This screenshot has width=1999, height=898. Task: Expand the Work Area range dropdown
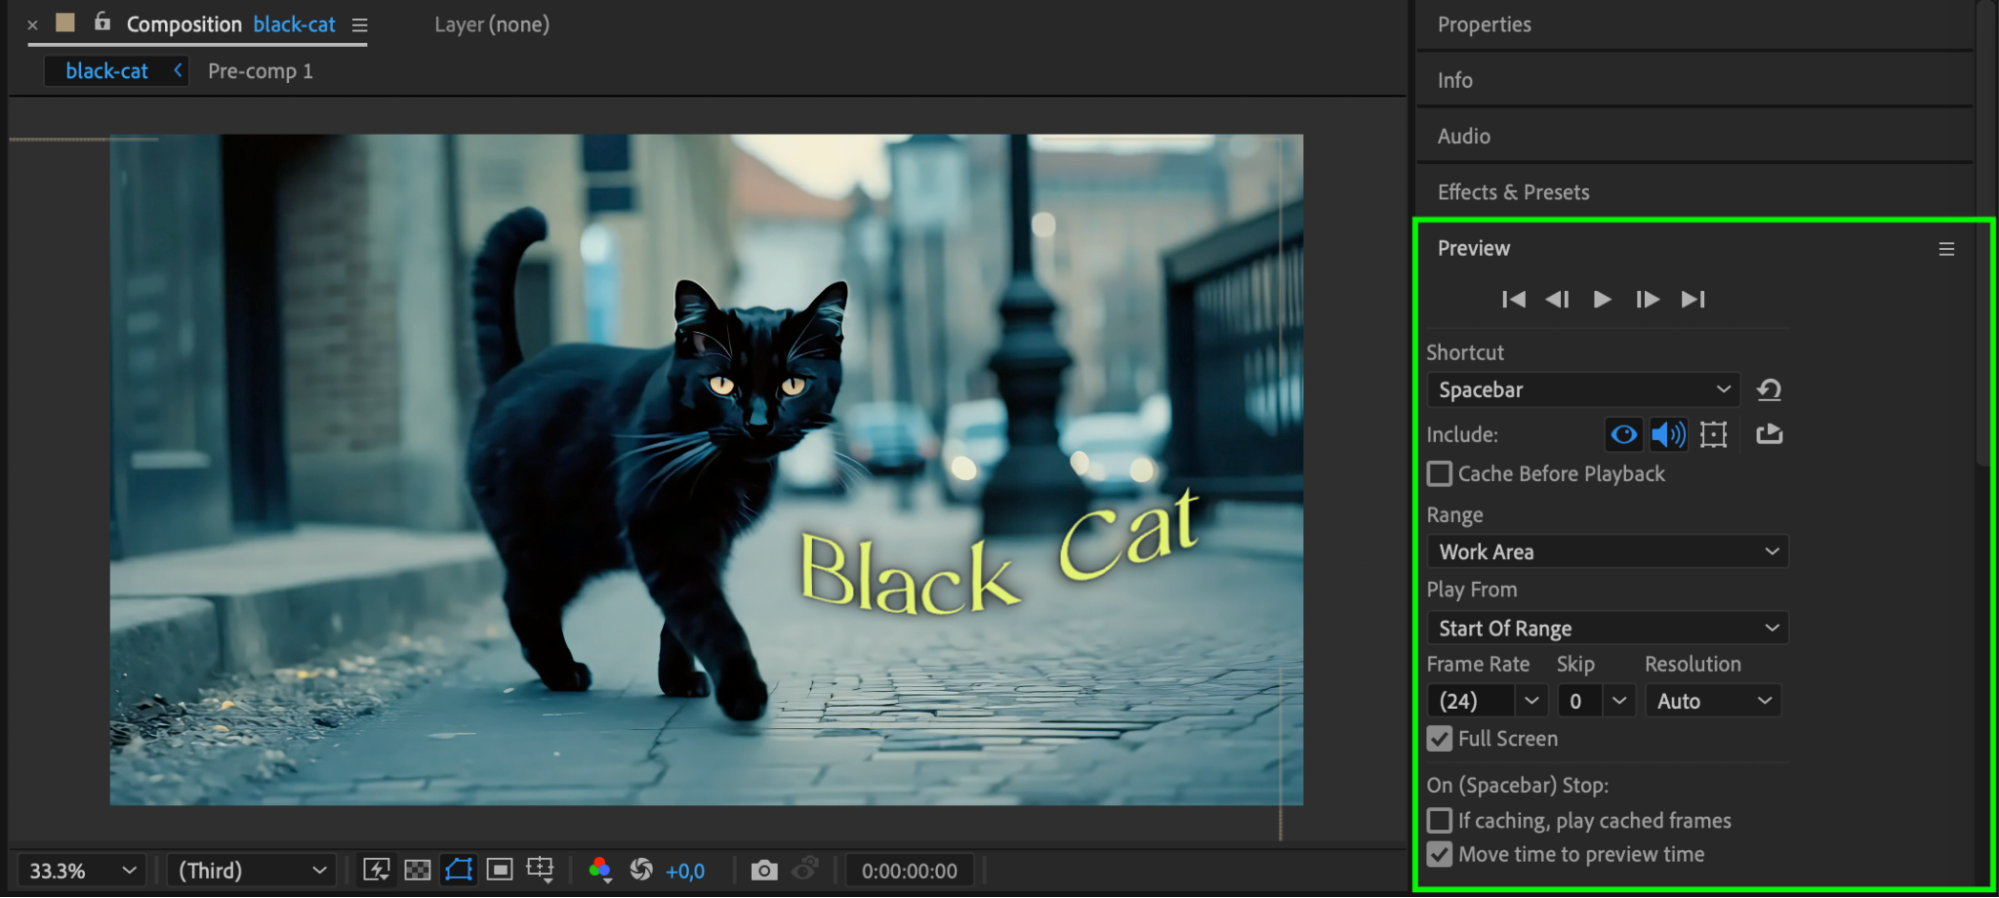point(1607,552)
